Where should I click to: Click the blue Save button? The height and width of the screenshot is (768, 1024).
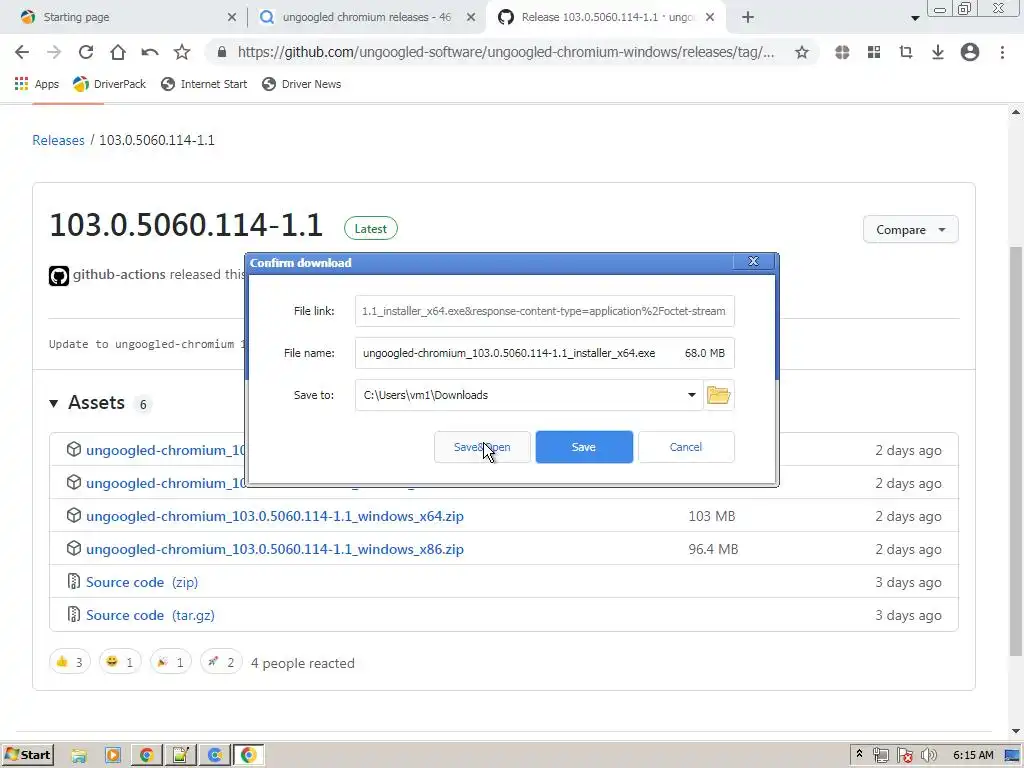(x=584, y=447)
